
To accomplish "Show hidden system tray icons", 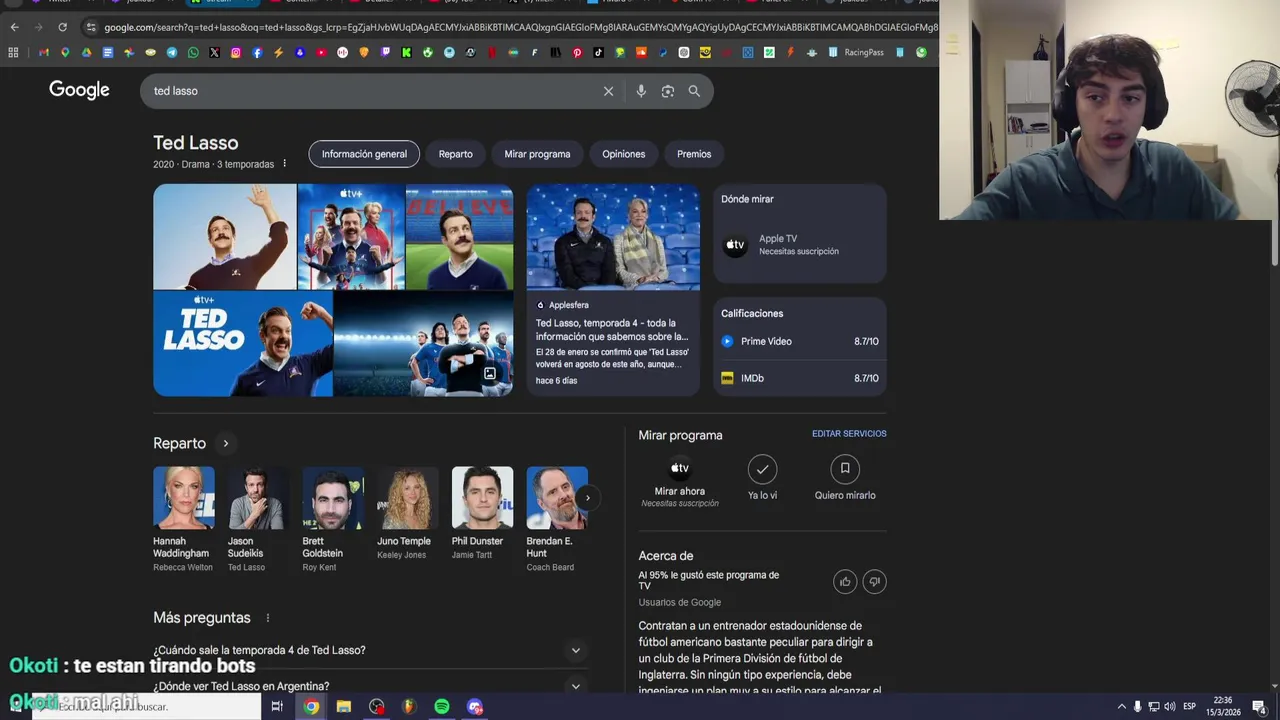I will [1121, 707].
